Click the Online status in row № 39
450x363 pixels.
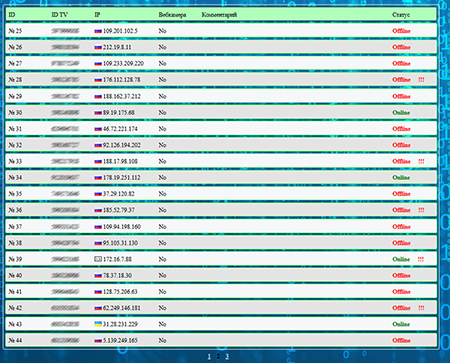[401, 259]
